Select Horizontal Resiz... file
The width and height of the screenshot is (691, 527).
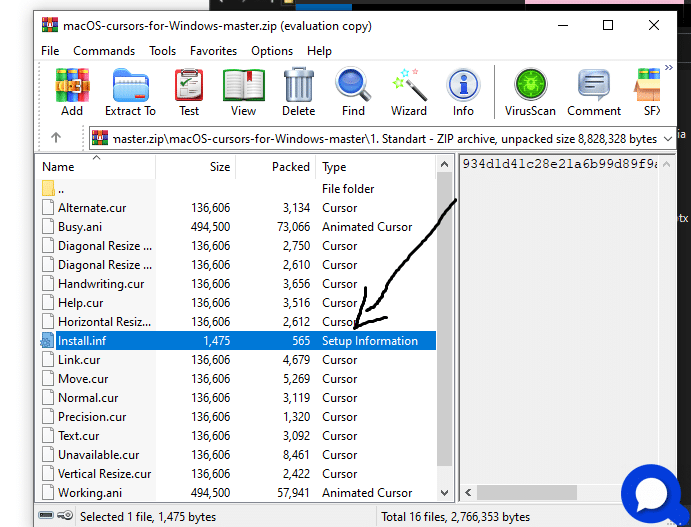tap(104, 321)
